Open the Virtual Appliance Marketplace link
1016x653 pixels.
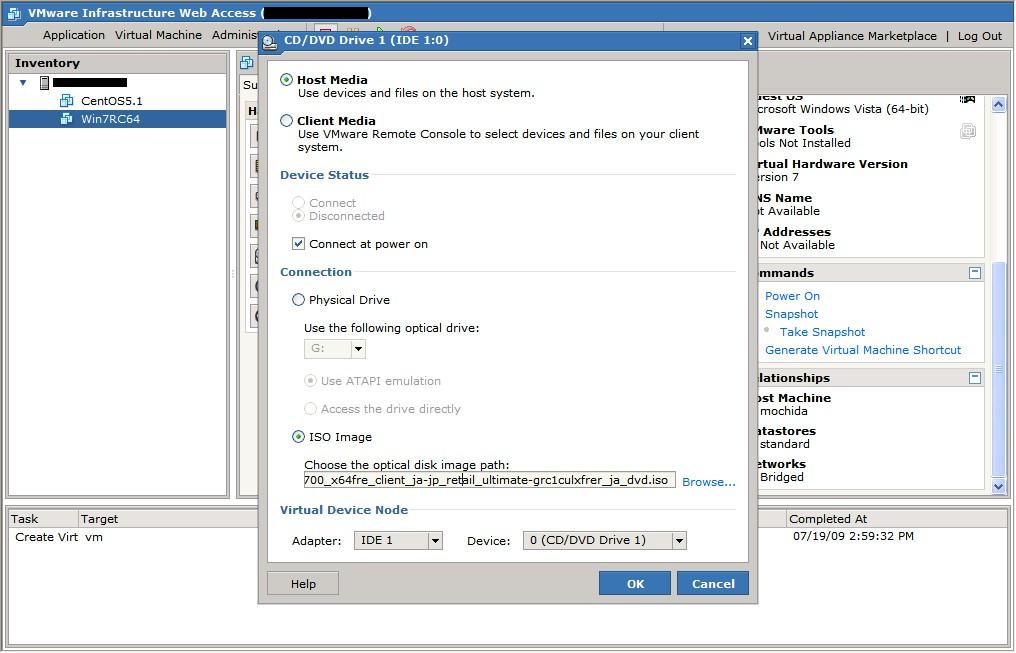click(852, 36)
